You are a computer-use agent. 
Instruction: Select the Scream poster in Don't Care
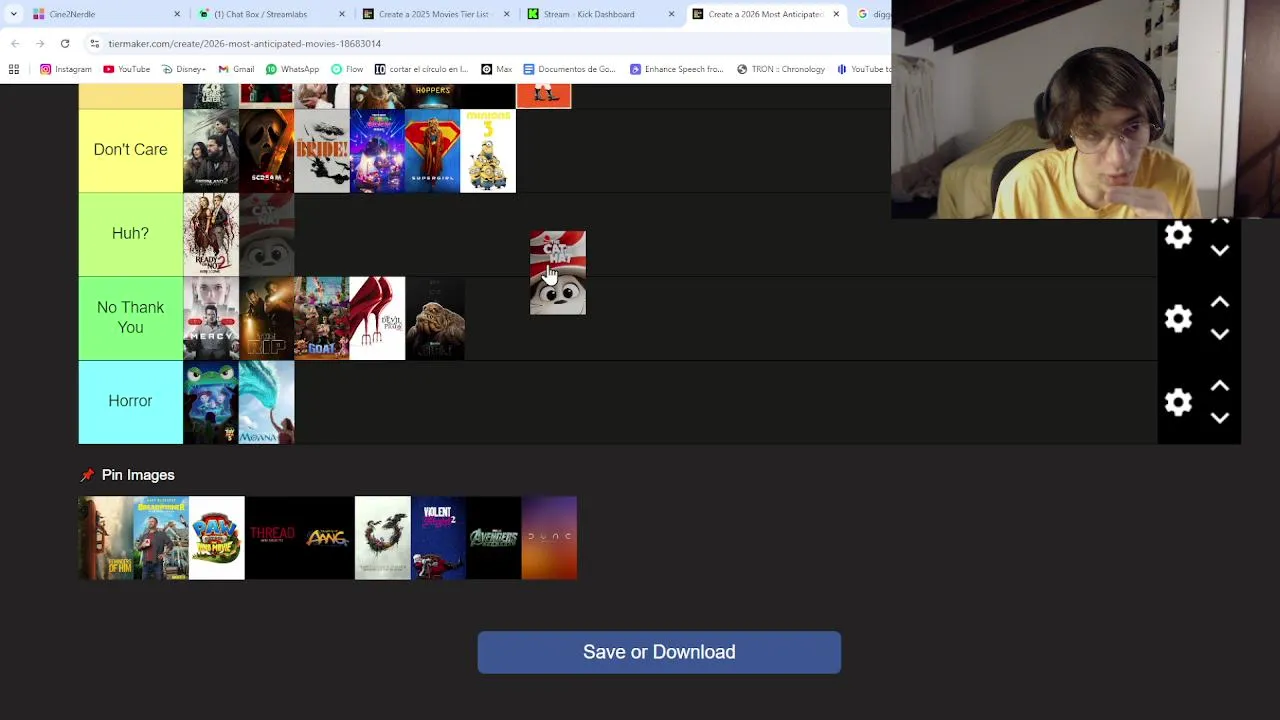pyautogui.click(x=266, y=150)
